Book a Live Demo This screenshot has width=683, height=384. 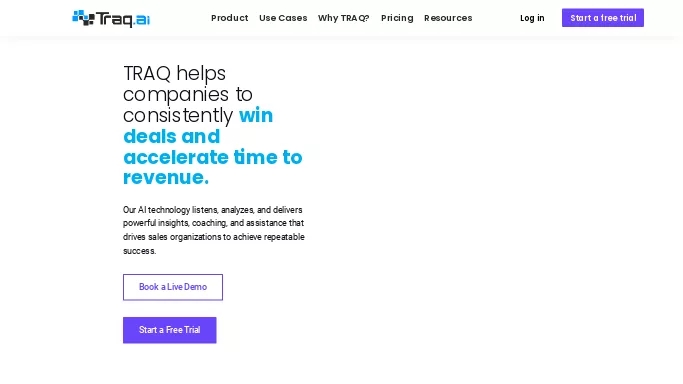pos(172,287)
